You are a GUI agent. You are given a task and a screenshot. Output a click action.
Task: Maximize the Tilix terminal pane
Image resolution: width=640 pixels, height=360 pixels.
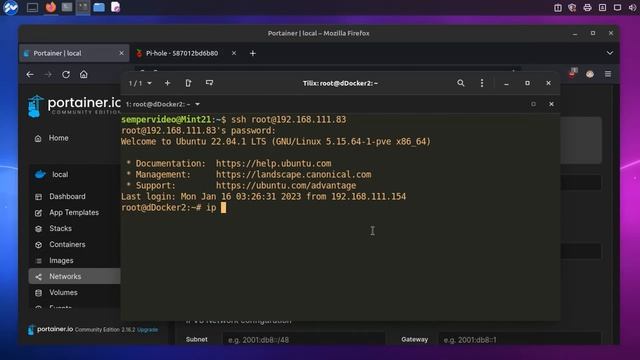click(533, 104)
